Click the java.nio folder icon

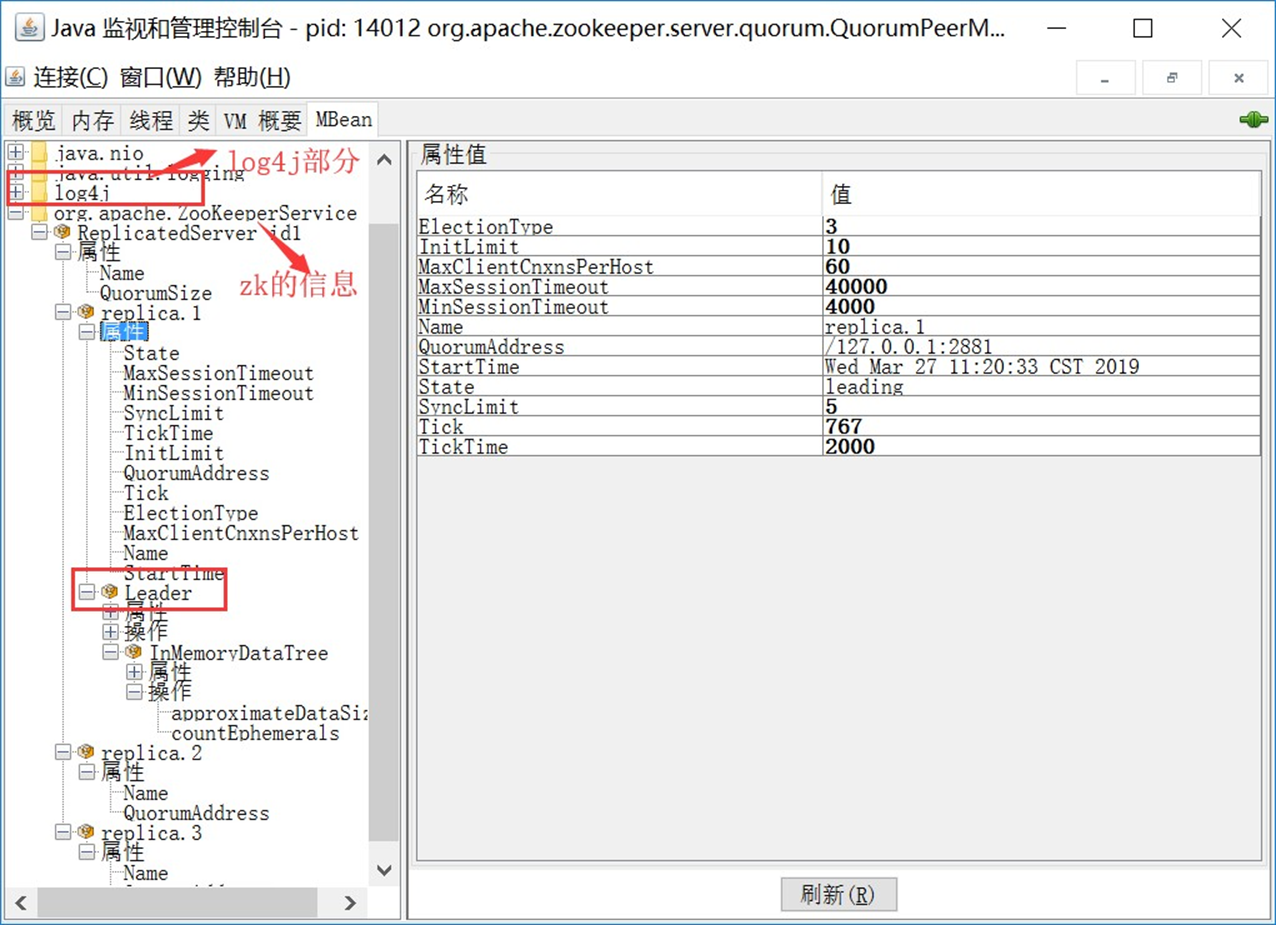click(39, 153)
